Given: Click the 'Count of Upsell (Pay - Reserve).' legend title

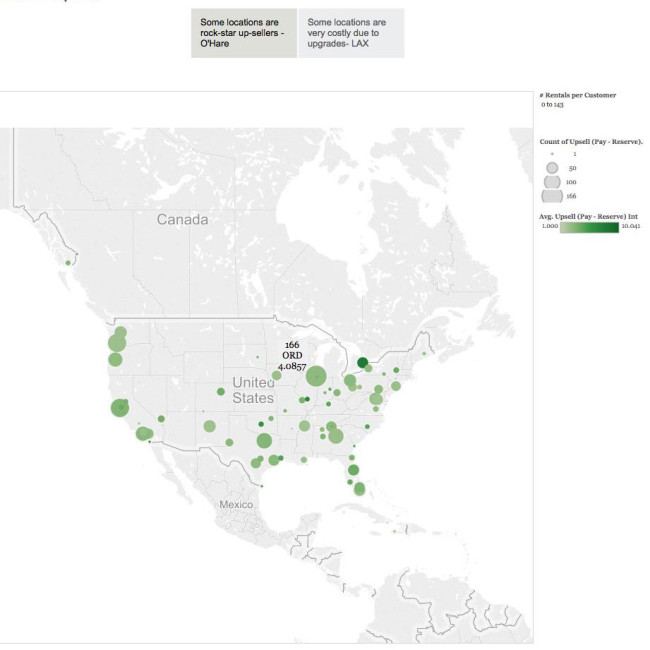Looking at the screenshot, I should coord(591,141).
